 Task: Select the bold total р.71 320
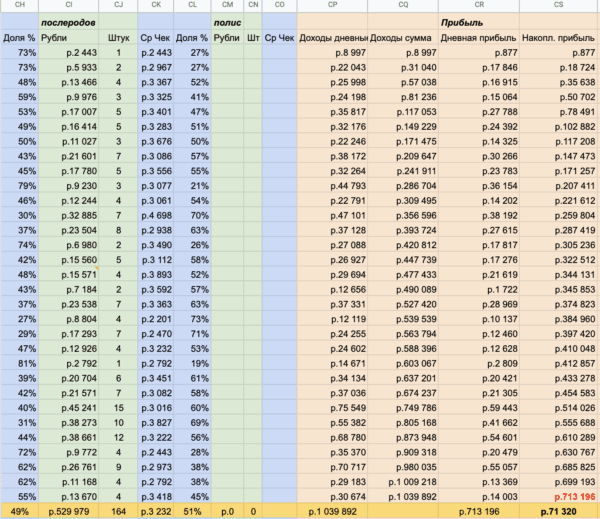click(560, 511)
